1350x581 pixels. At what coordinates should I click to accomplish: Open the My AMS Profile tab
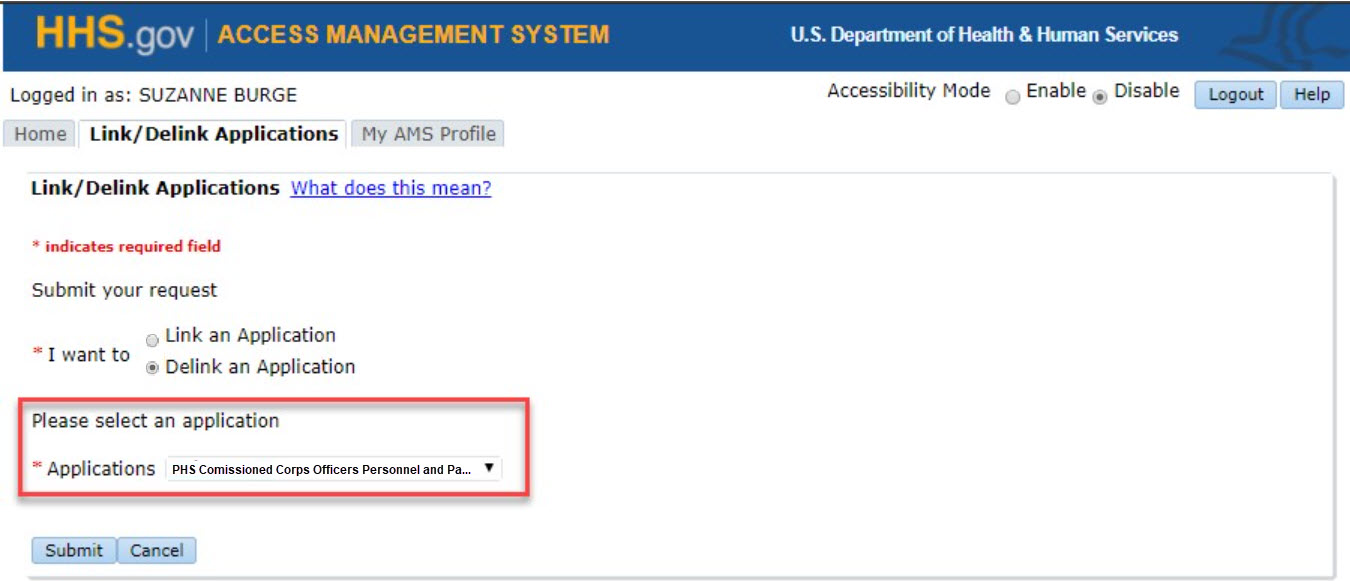[x=428, y=134]
